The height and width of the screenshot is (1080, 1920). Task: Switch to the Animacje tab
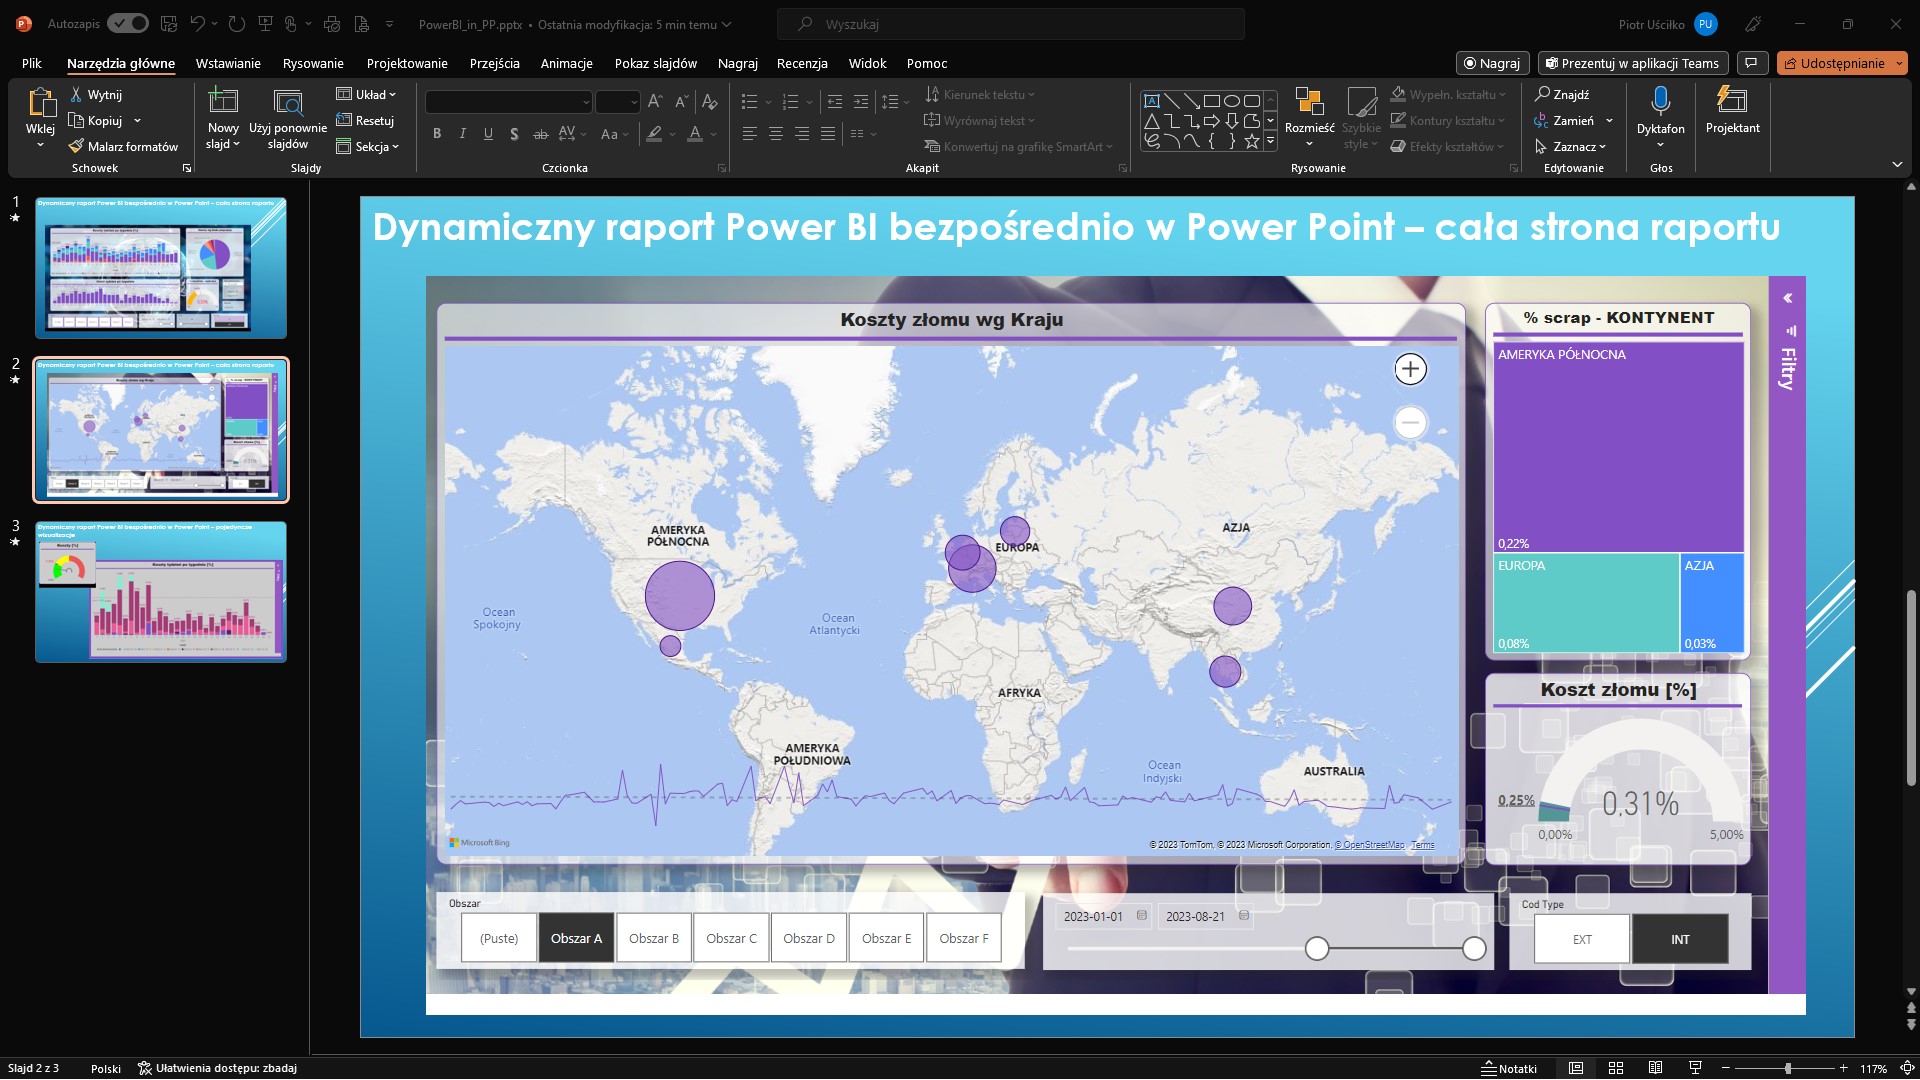(566, 63)
